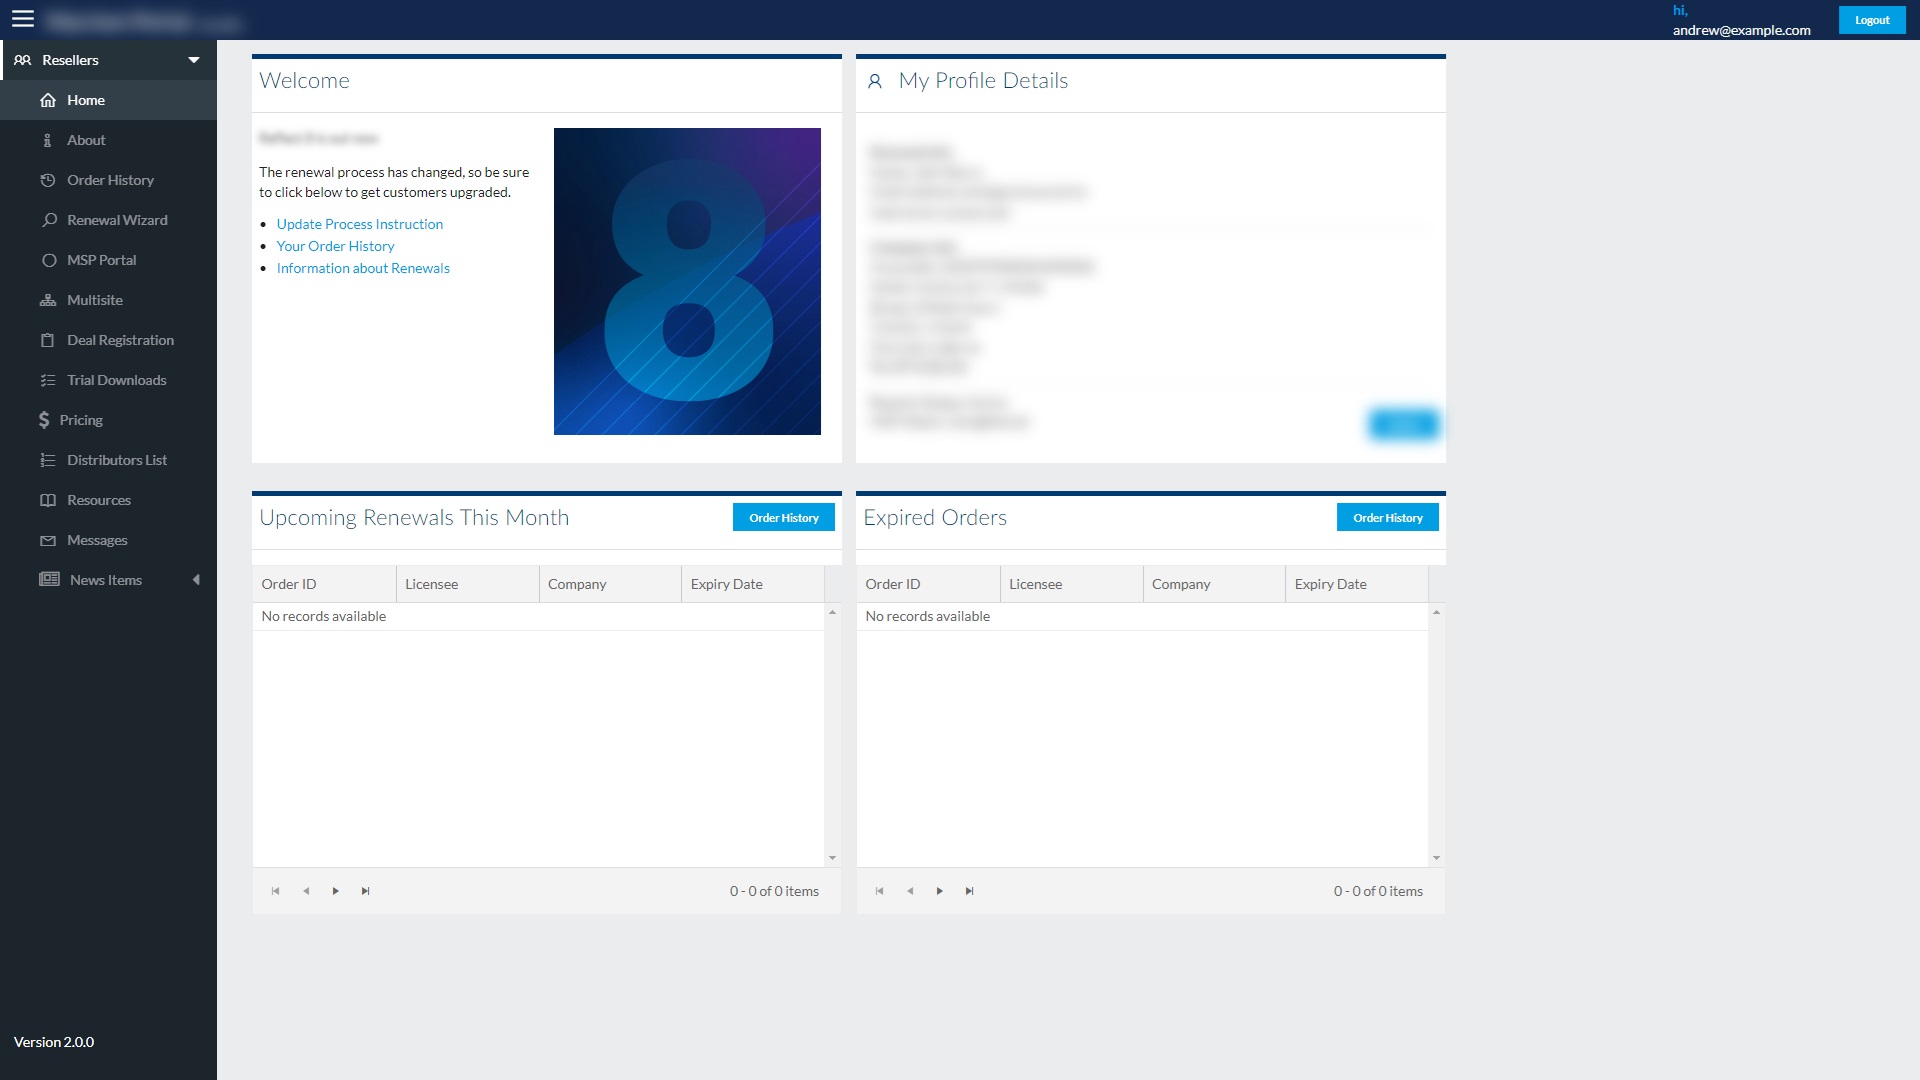The width and height of the screenshot is (1920, 1080).
Task: Select the Multisite icon
Action: tap(47, 299)
